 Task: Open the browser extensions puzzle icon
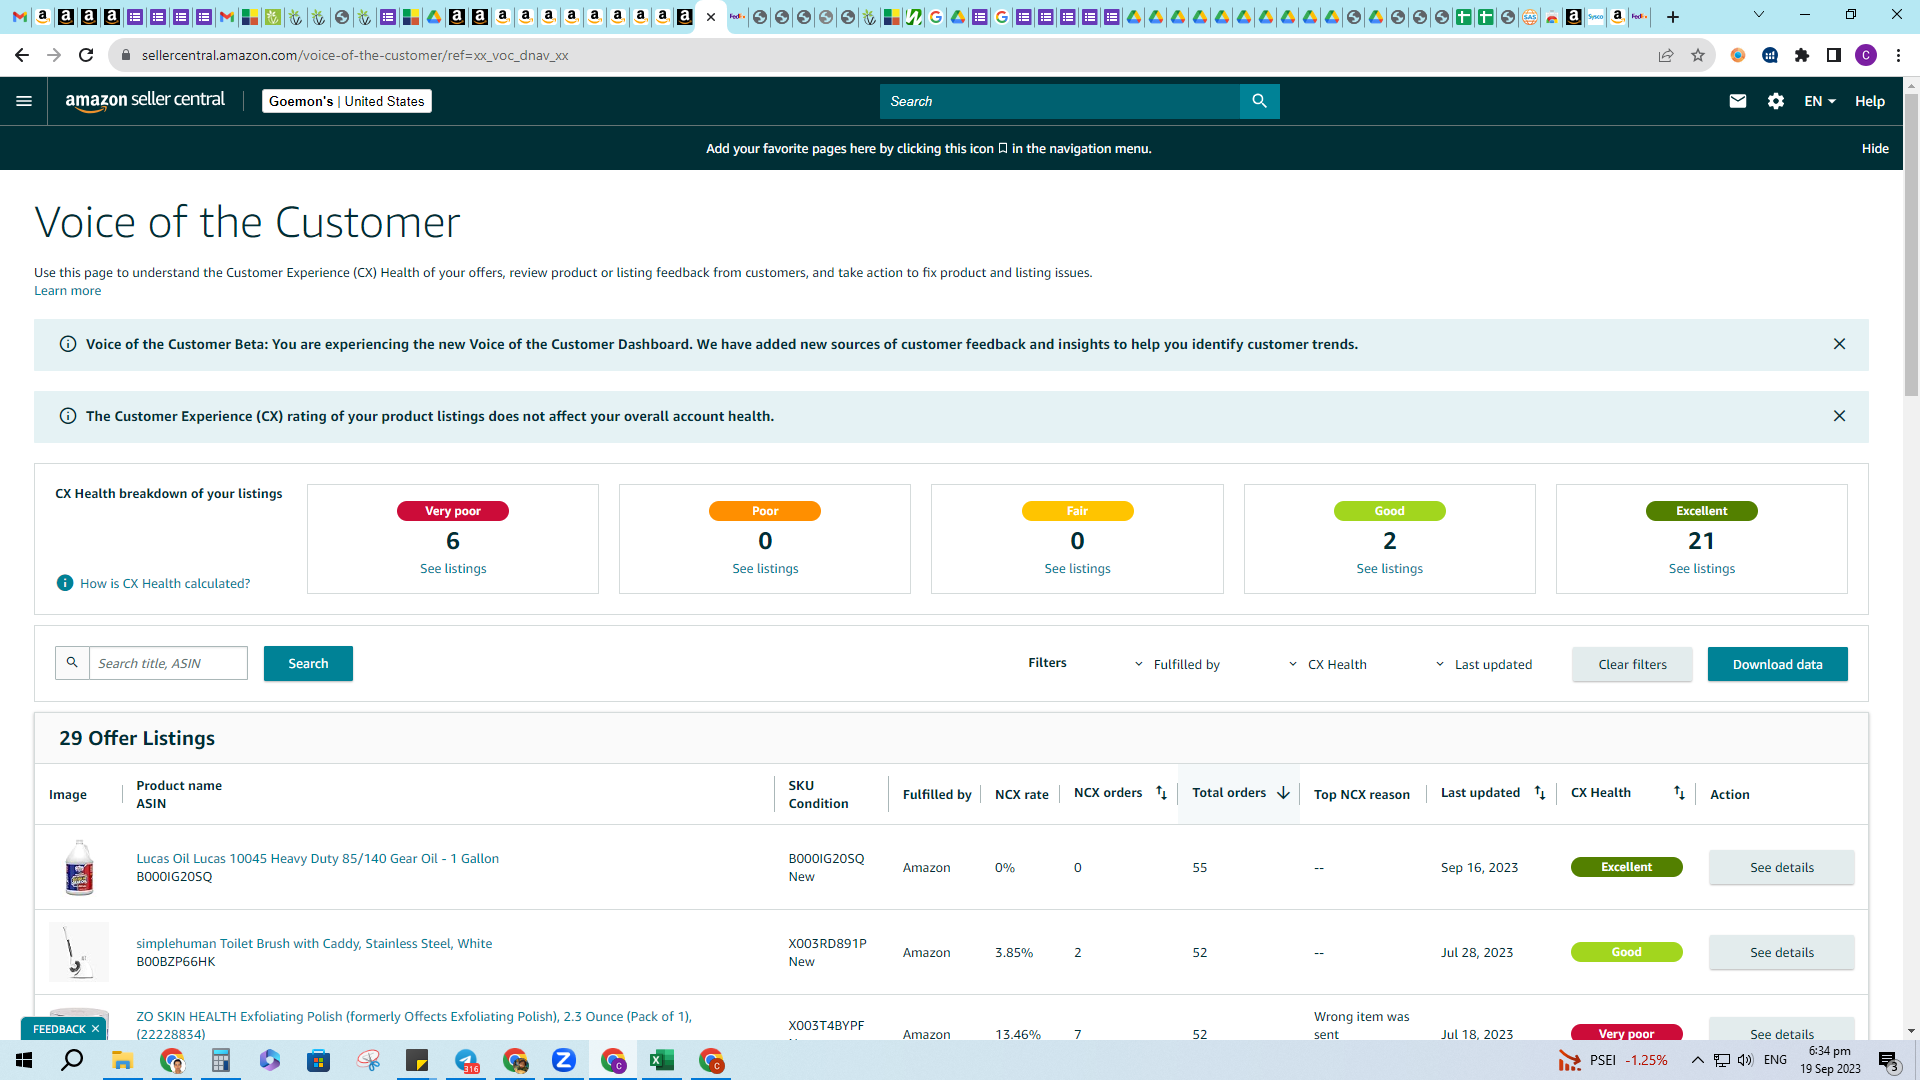pyautogui.click(x=1802, y=55)
